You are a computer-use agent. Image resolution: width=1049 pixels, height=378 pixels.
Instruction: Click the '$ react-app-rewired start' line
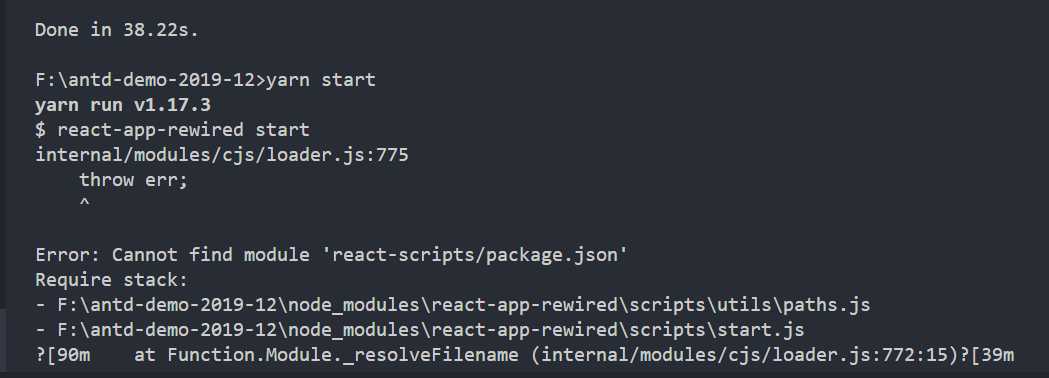click(x=172, y=130)
